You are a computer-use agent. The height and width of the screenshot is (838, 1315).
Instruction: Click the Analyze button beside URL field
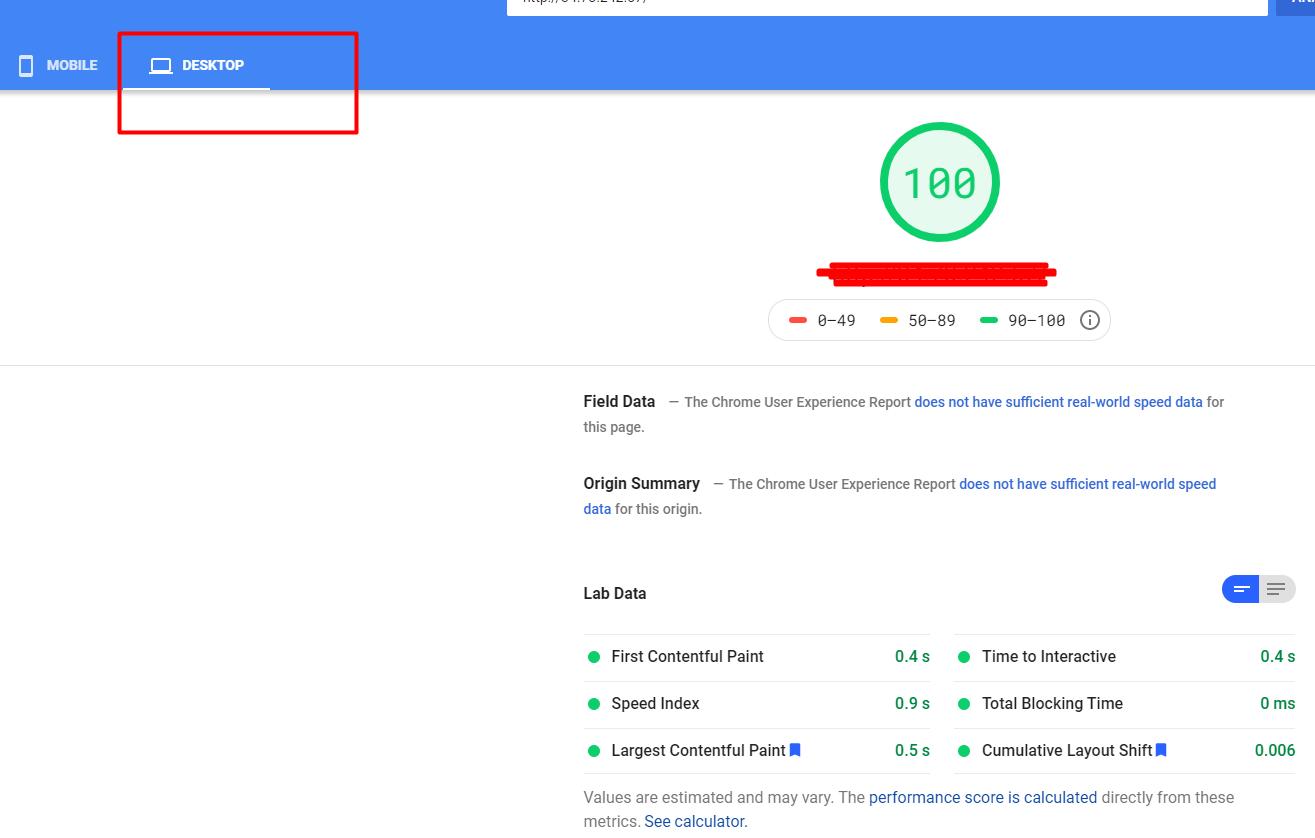(1296, 5)
